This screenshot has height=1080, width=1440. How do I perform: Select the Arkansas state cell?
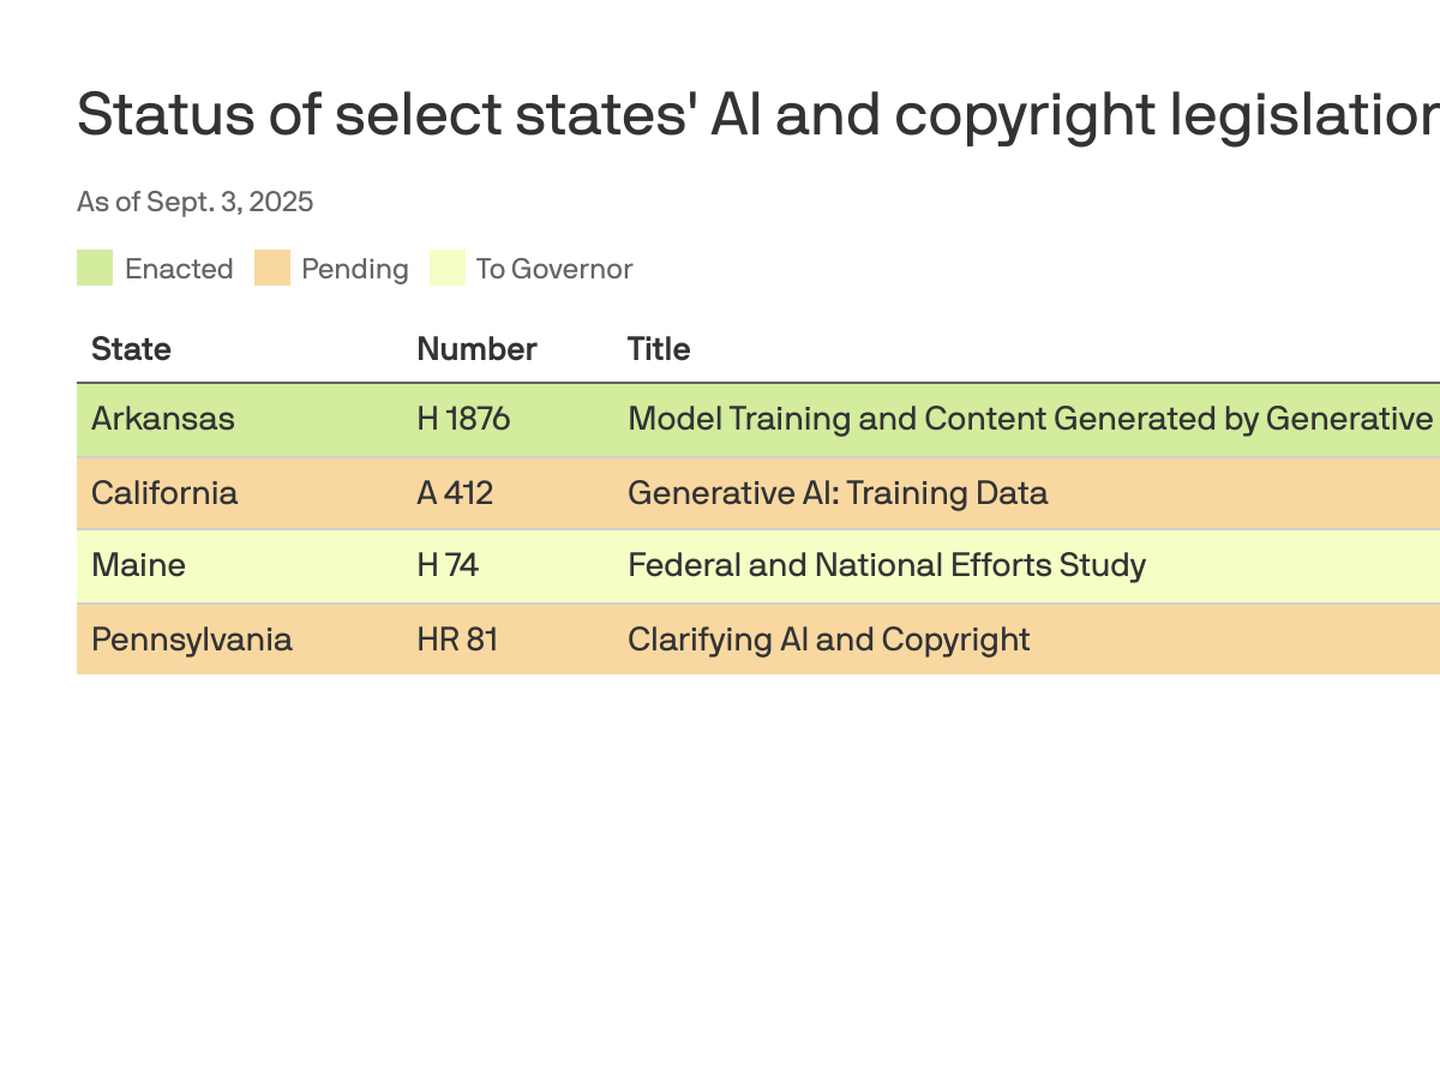click(x=163, y=419)
